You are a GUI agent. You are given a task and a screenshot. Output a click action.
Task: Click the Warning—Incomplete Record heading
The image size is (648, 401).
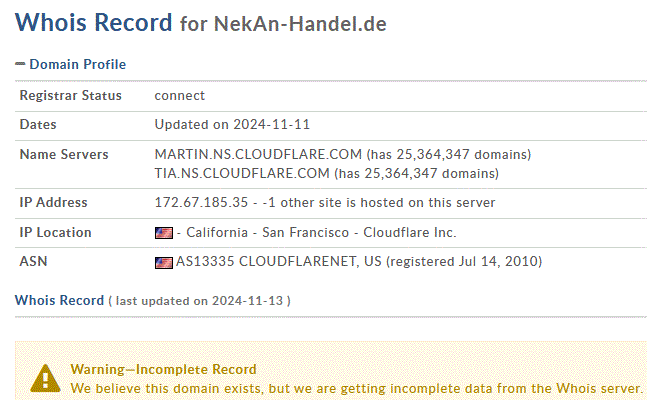coord(163,369)
